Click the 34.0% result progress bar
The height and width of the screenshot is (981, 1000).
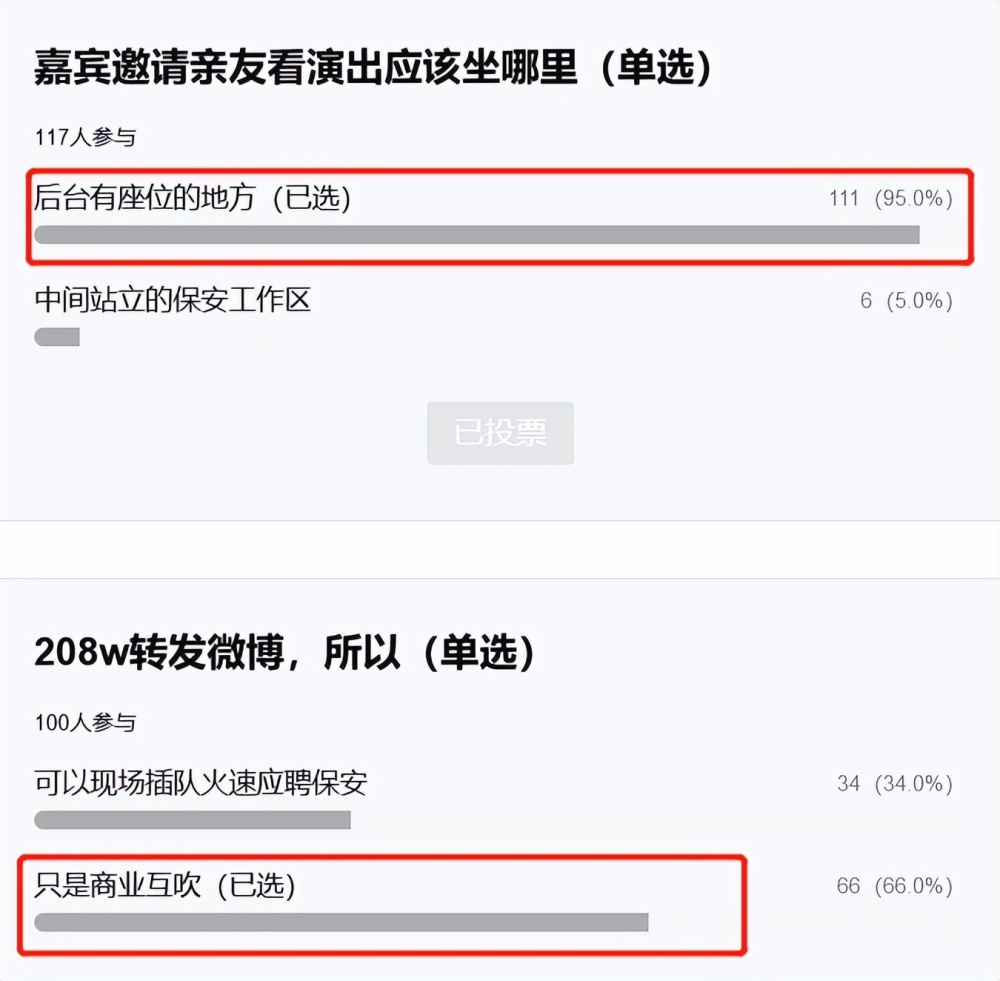click(192, 820)
